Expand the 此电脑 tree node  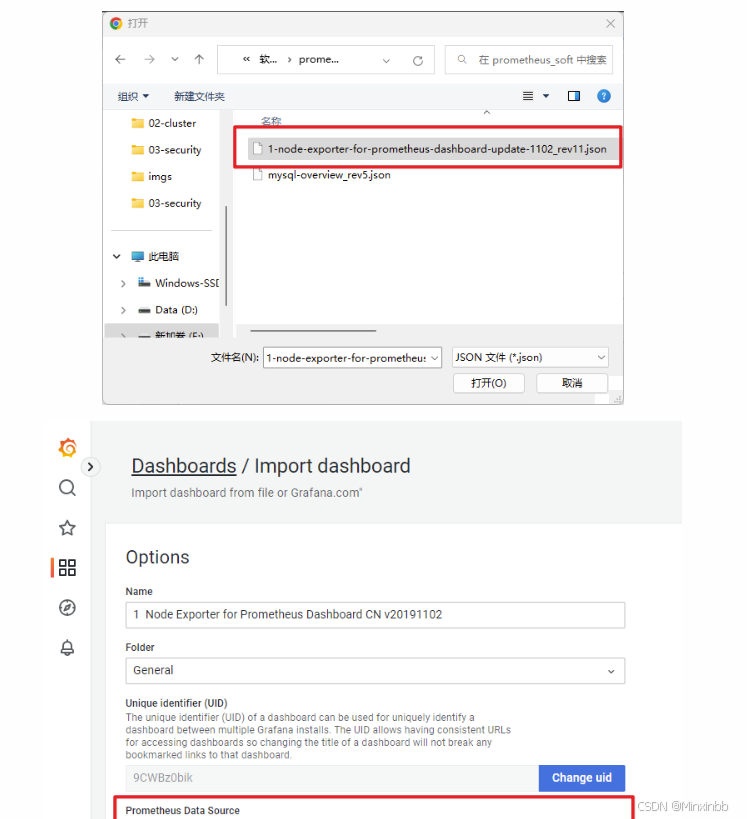click(117, 256)
